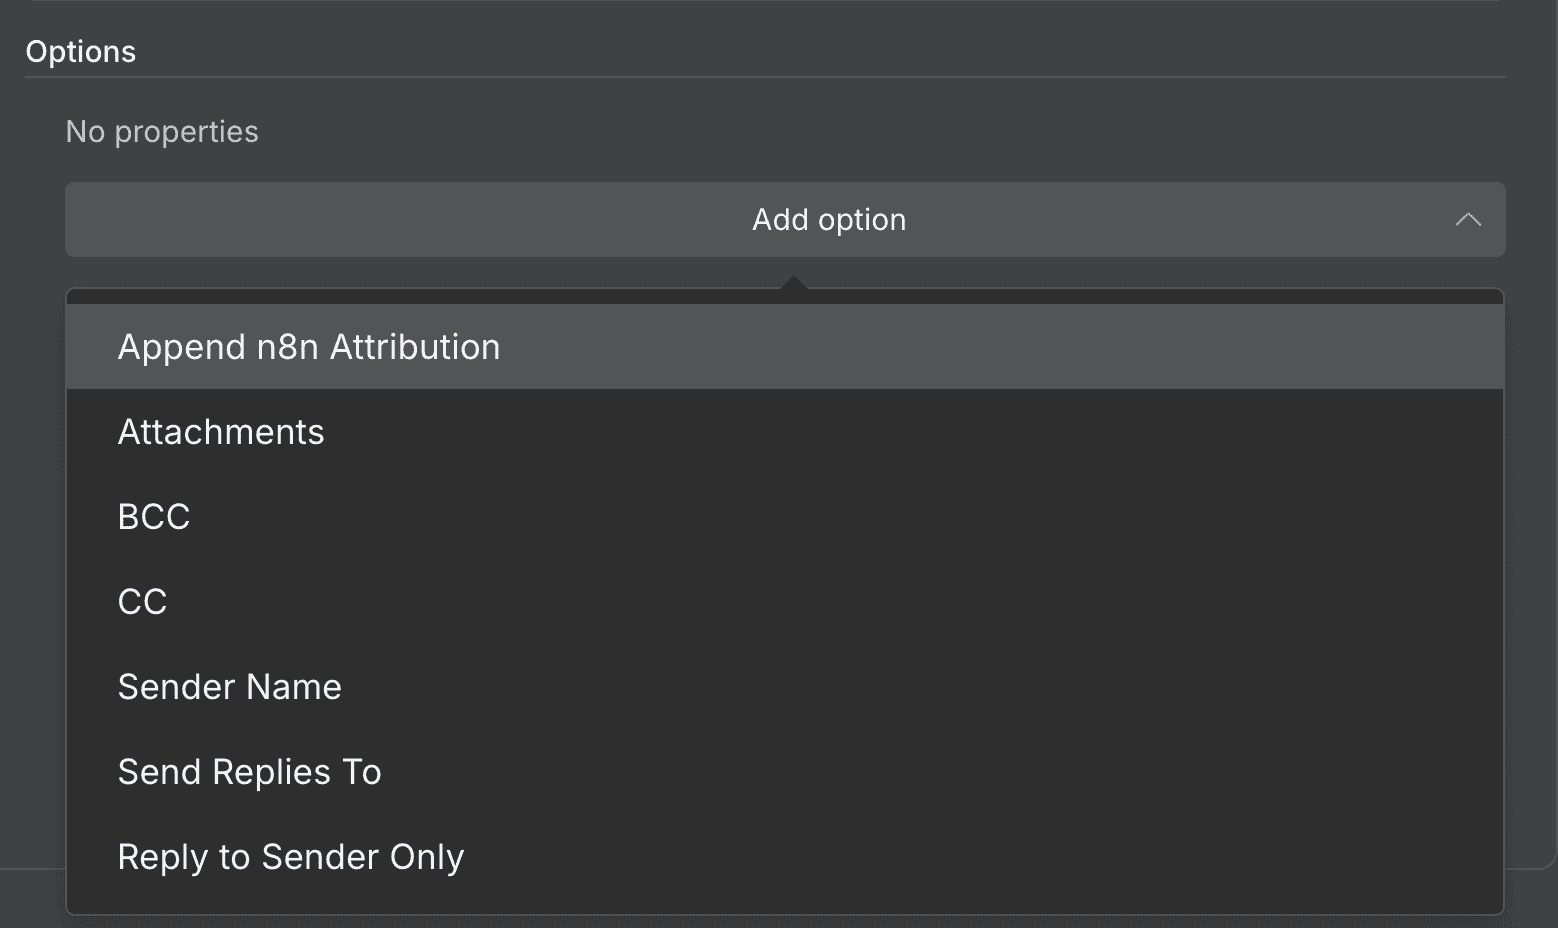Click the No properties placeholder text
Image resolution: width=1558 pixels, height=928 pixels.
[162, 132]
